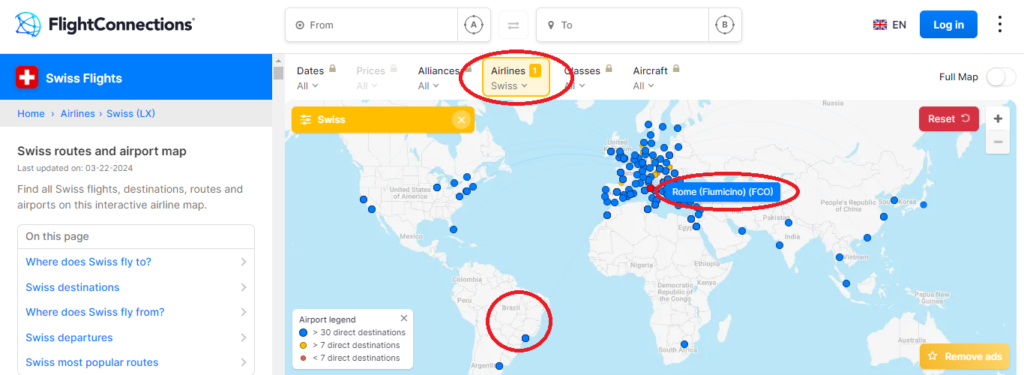Image resolution: width=1024 pixels, height=375 pixels.
Task: Click the FlightConnections globe logo
Action: pos(28,25)
